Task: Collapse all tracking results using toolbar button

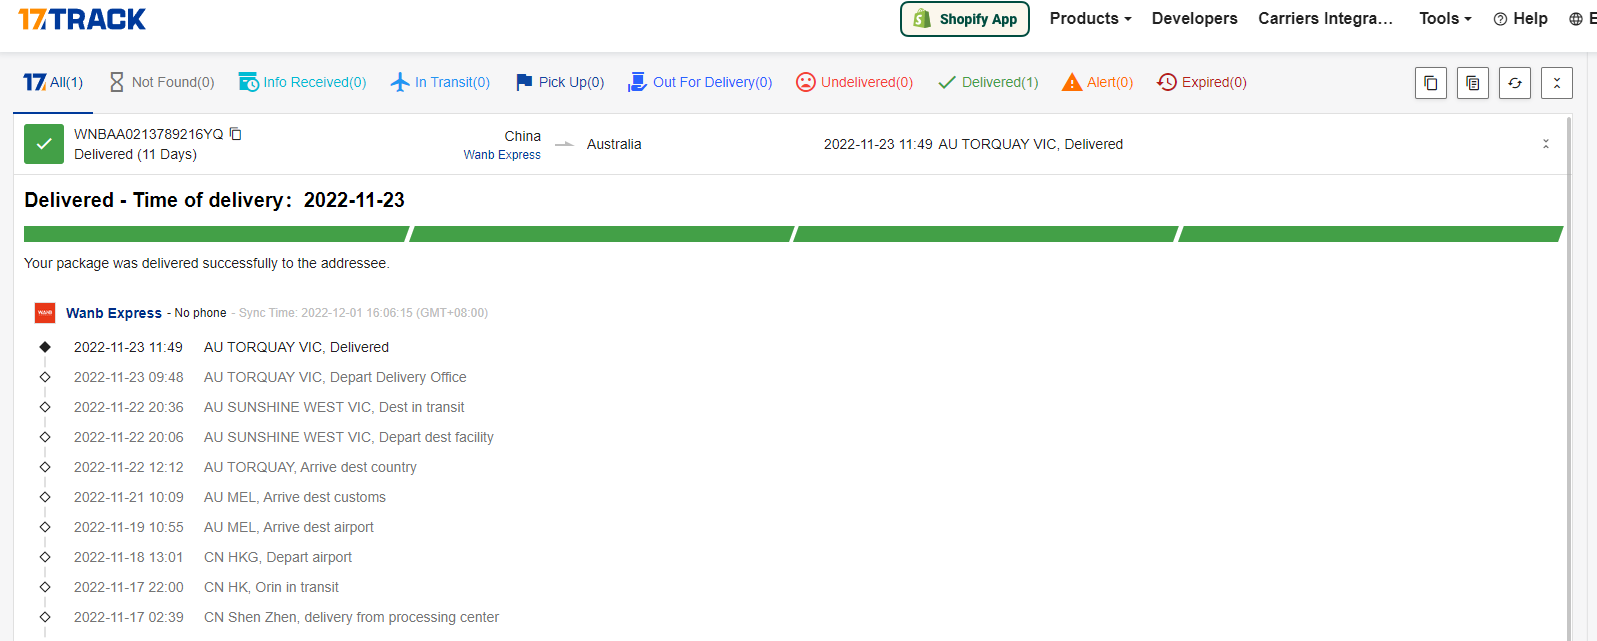Action: 1556,83
